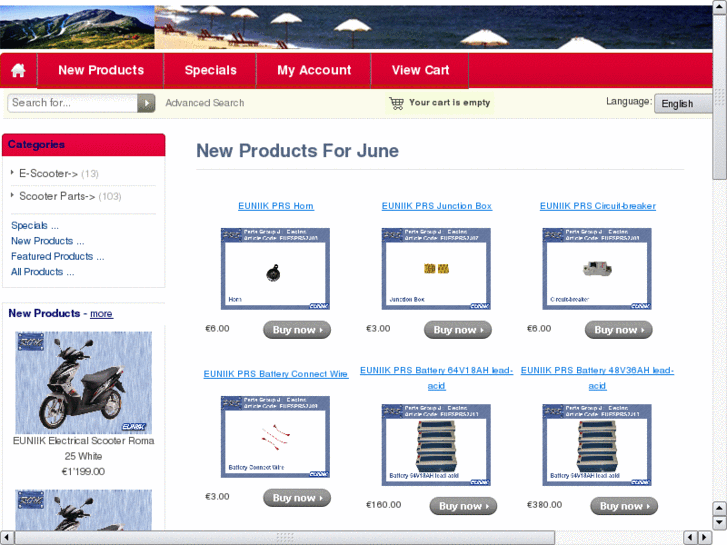This screenshot has height=545, width=727.
Task: Click the €160.00 battery product thumbnail
Action: [x=436, y=445]
